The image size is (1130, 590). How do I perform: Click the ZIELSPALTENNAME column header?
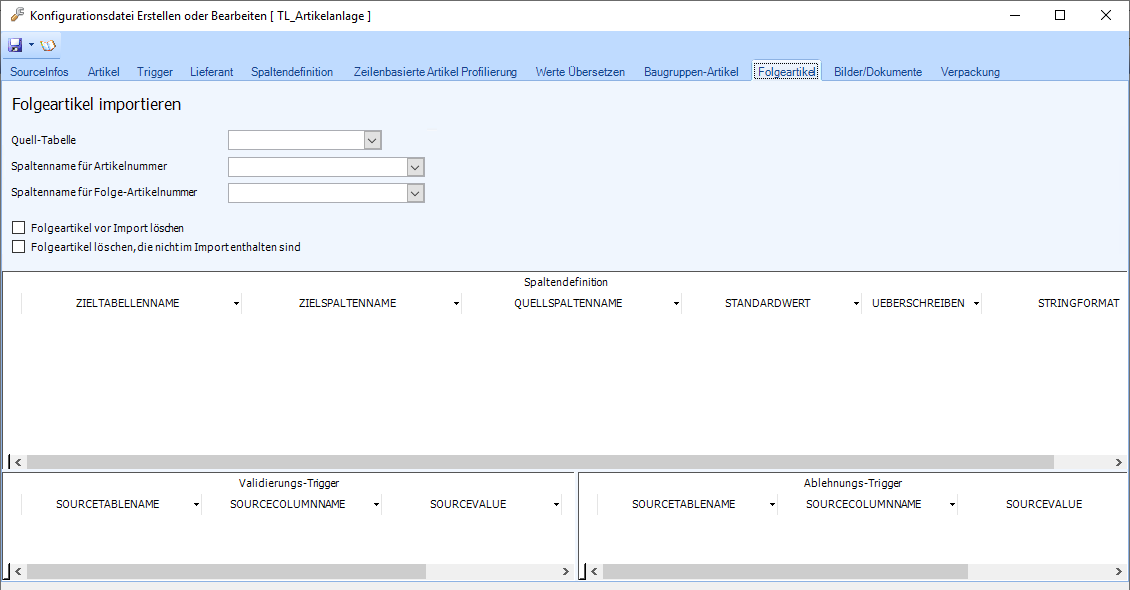(x=347, y=304)
